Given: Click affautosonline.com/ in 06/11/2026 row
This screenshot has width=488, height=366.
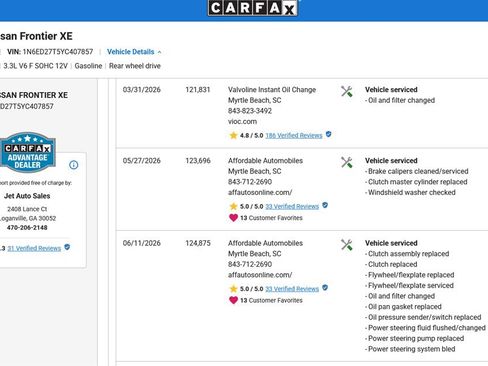Looking at the screenshot, I should (x=260, y=275).
